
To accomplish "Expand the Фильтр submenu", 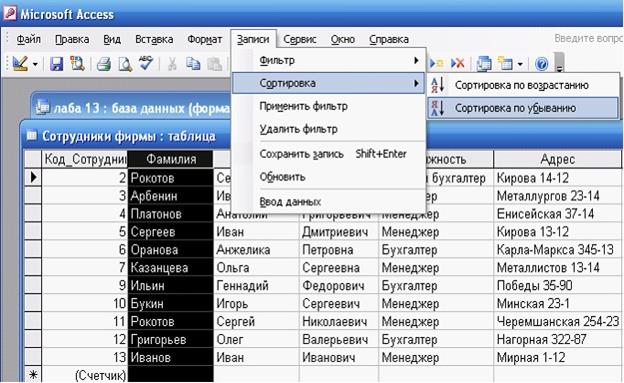I will click(x=329, y=61).
